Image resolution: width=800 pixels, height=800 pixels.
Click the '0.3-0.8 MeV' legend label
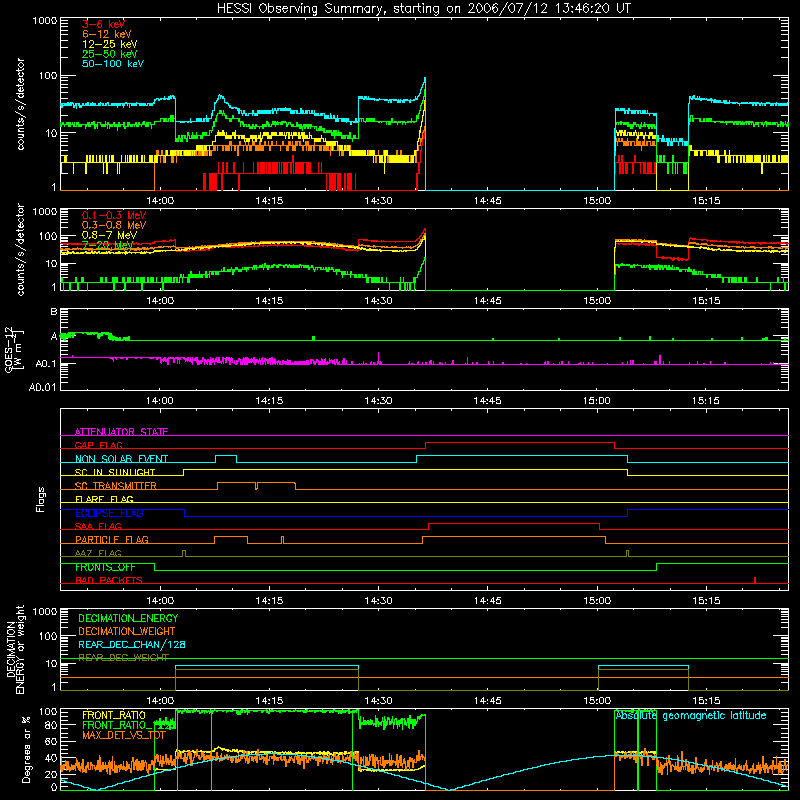[114, 225]
